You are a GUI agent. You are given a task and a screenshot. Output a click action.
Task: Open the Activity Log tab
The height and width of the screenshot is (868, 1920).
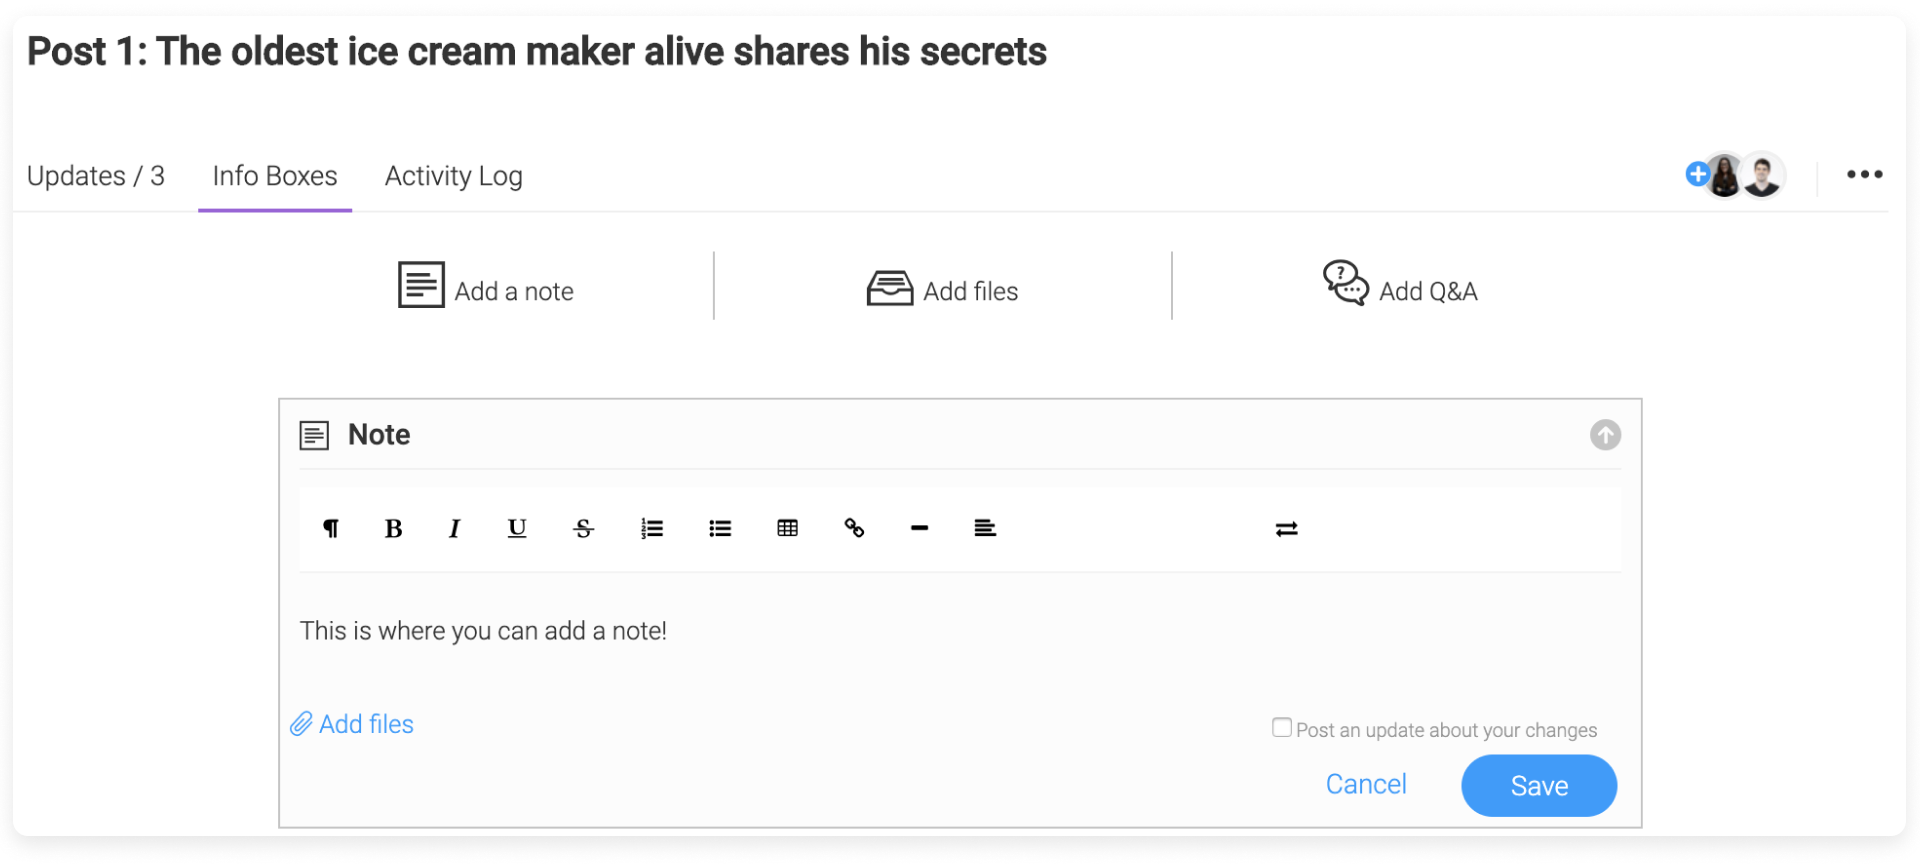[x=454, y=176]
